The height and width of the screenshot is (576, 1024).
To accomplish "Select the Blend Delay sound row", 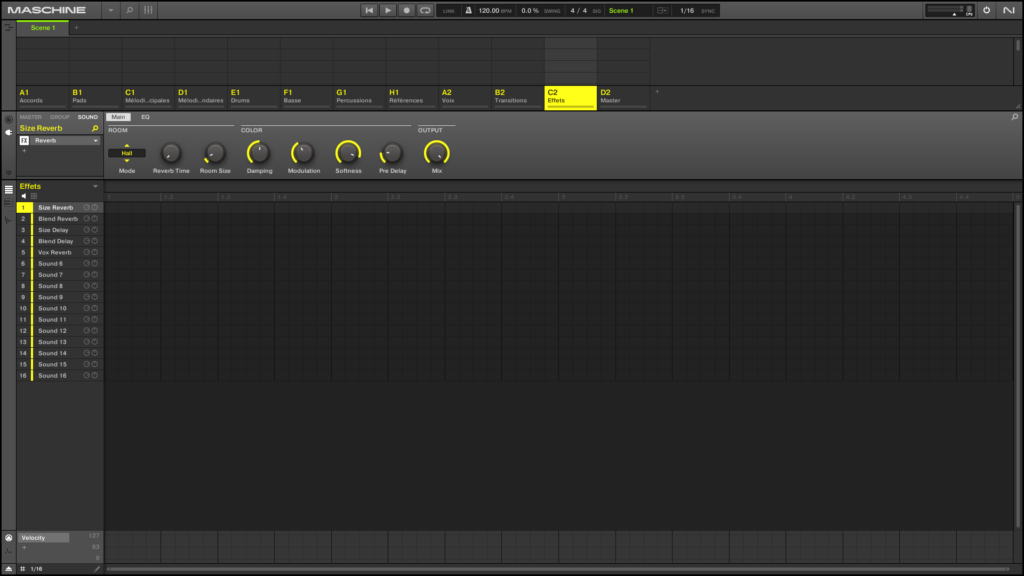I will pyautogui.click(x=60, y=241).
